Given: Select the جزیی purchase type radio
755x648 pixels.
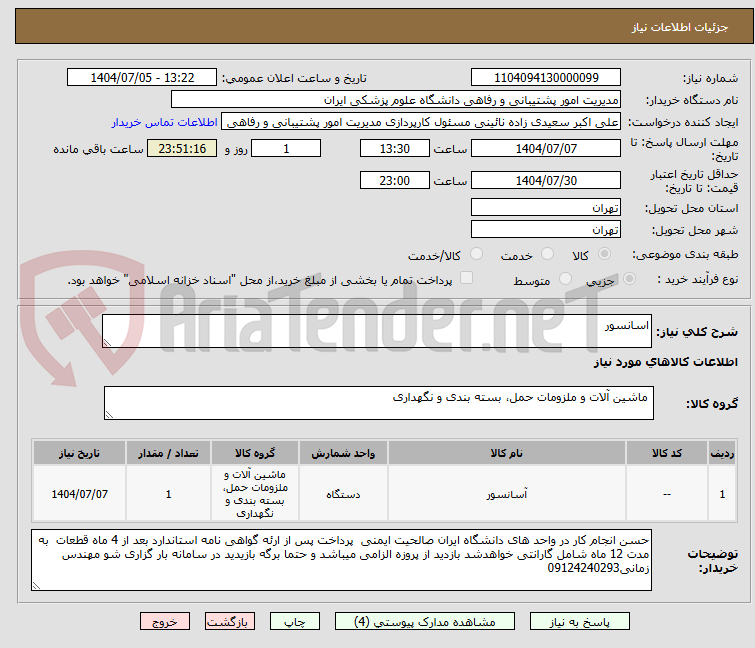Looking at the screenshot, I should (x=629, y=279).
